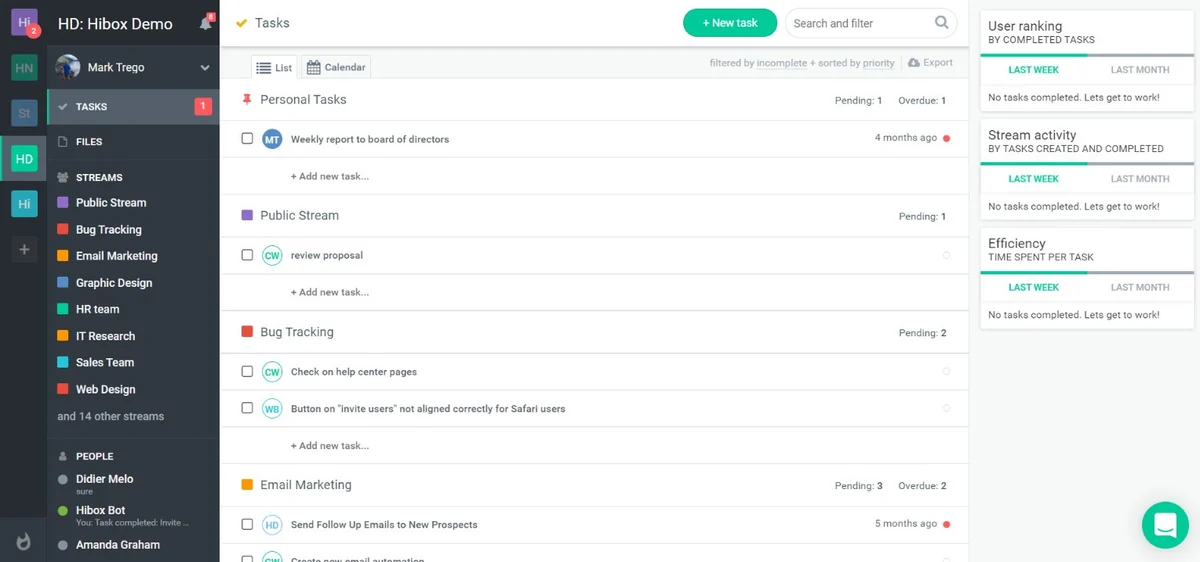Viewport: 1200px width, 562px height.
Task: Expand the Mark Trego user dropdown
Action: (205, 68)
